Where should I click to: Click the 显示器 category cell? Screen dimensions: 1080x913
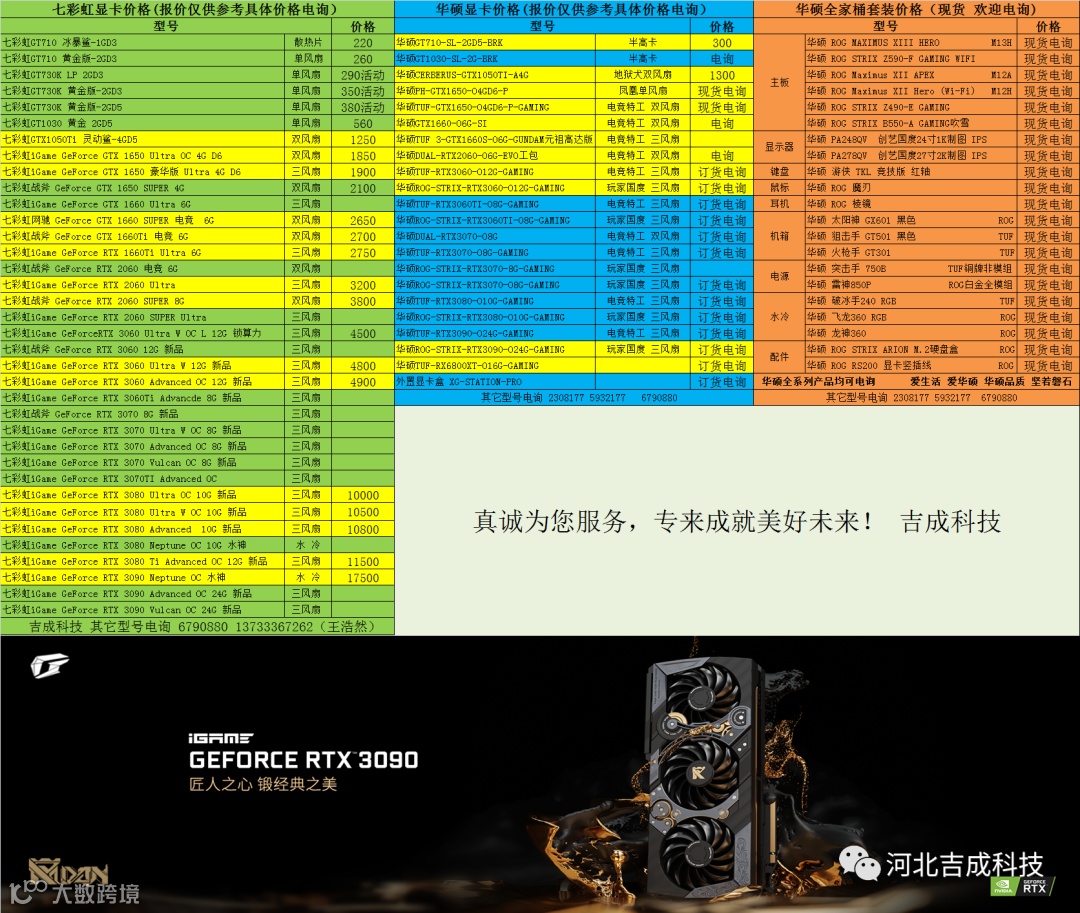(780, 147)
